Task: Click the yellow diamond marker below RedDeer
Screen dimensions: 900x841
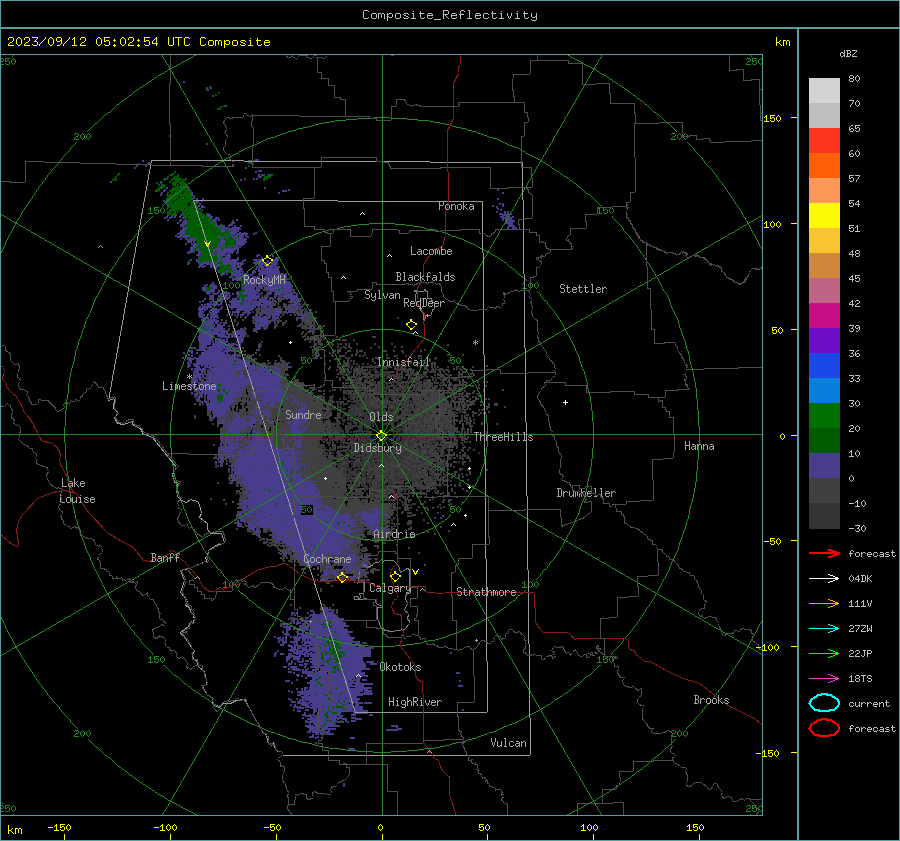Action: (x=411, y=325)
